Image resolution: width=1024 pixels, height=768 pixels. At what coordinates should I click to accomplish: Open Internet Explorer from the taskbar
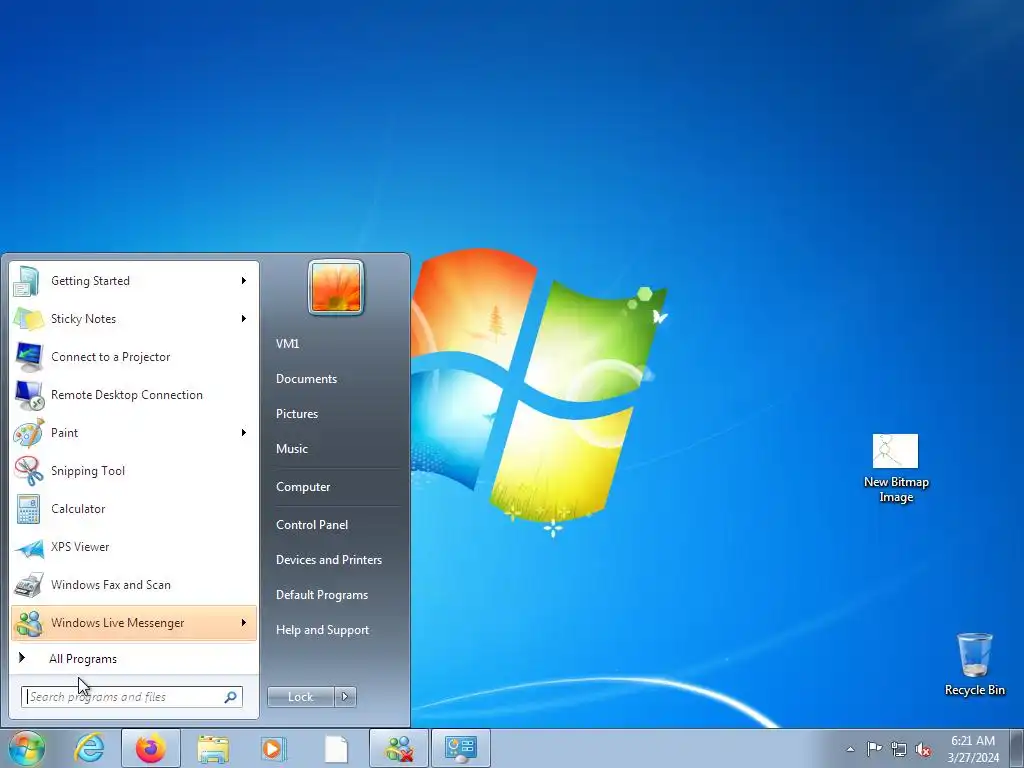click(x=89, y=748)
